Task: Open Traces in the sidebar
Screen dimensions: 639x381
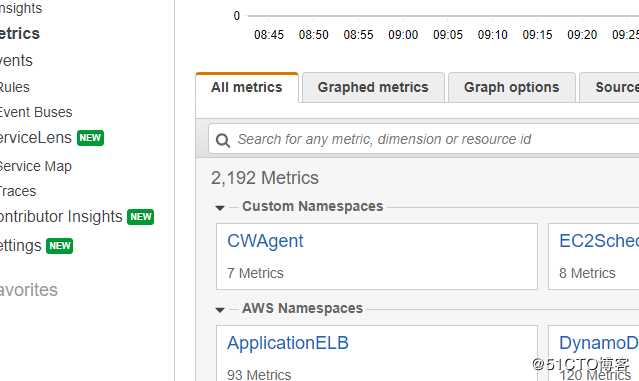Action: click(x=18, y=191)
